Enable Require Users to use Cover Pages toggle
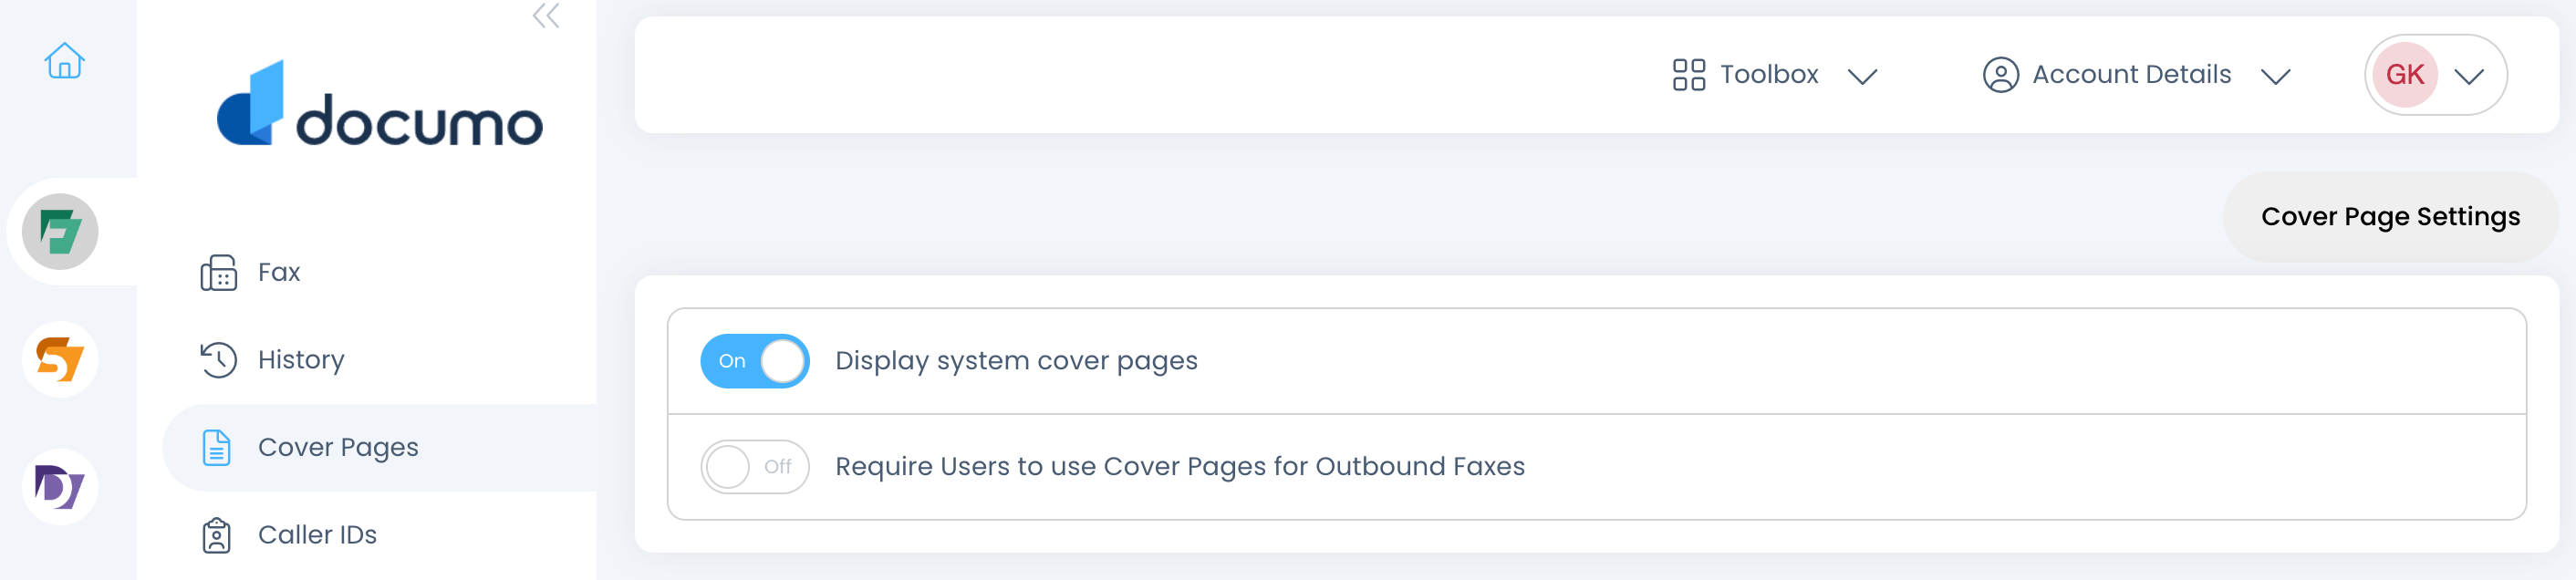This screenshot has width=2576, height=580. [755, 467]
